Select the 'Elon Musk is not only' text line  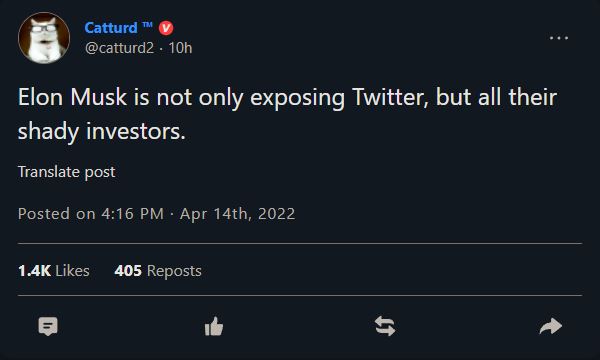[287, 98]
